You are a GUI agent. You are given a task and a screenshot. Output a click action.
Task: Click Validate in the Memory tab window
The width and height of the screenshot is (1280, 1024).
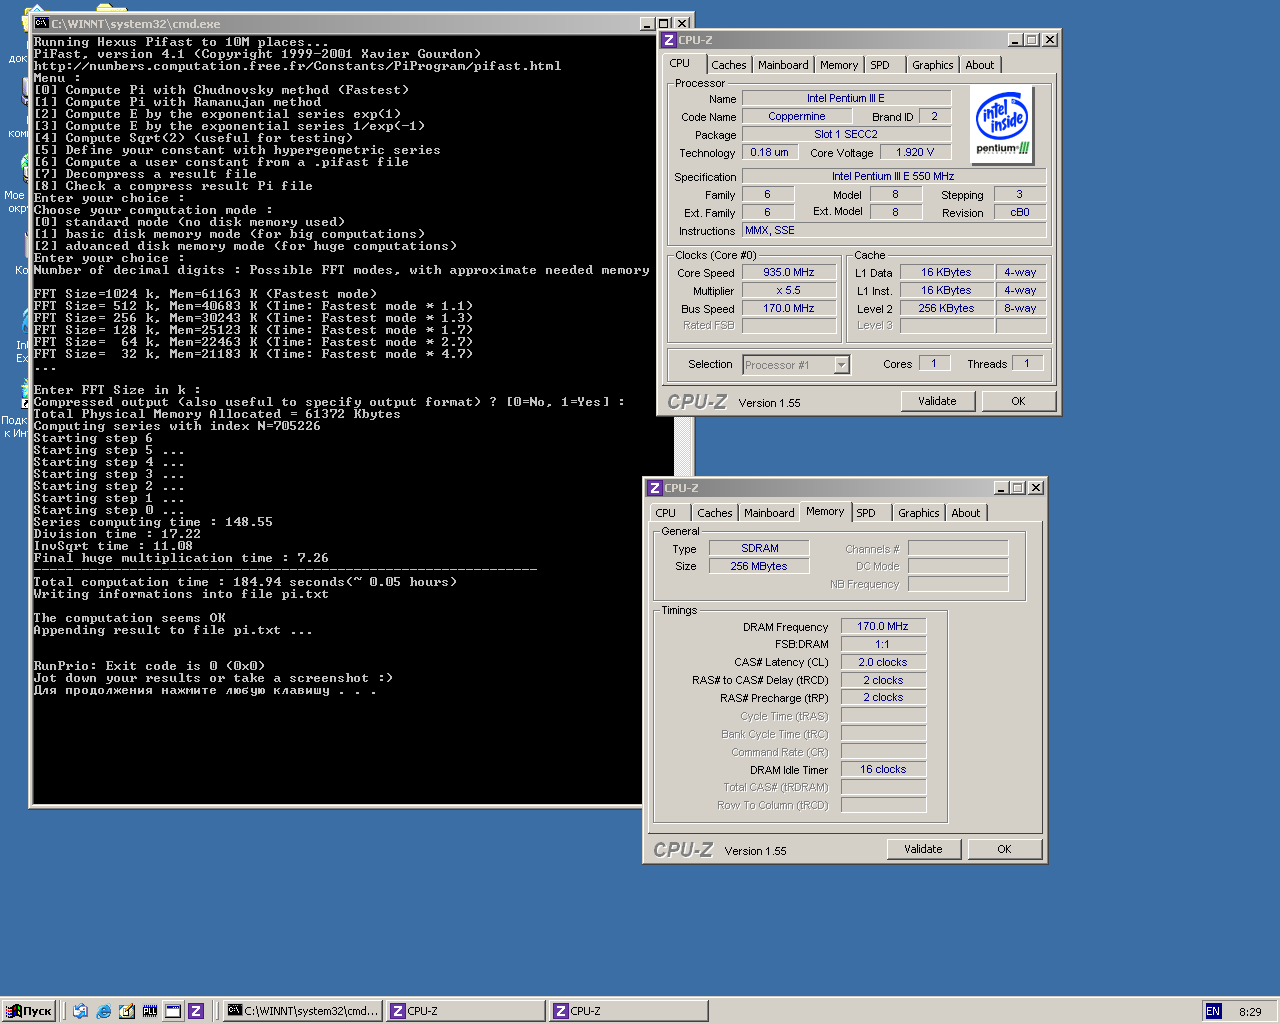point(923,849)
